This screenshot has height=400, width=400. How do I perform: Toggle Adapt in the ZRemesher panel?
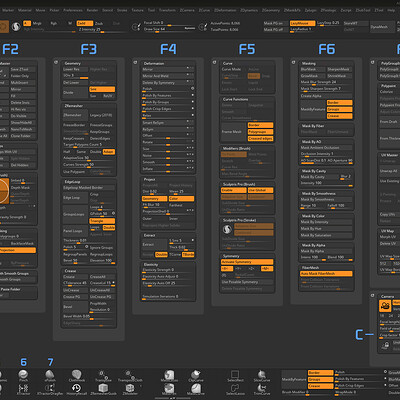[109, 152]
